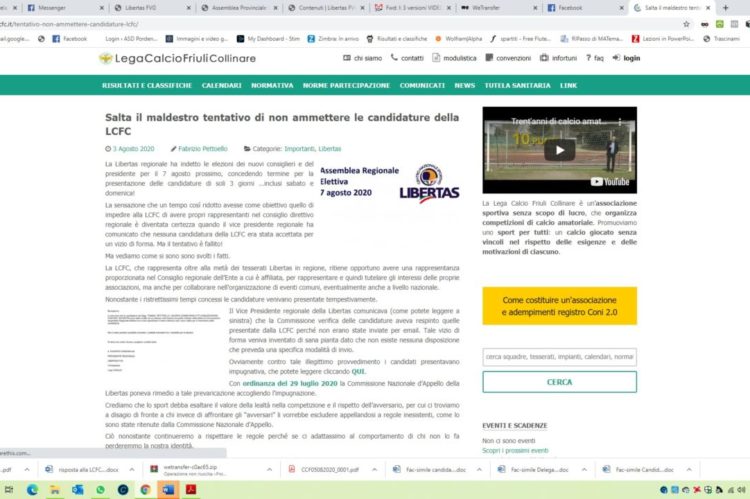Open the LINK menu item
The image size is (750, 499).
(x=568, y=85)
